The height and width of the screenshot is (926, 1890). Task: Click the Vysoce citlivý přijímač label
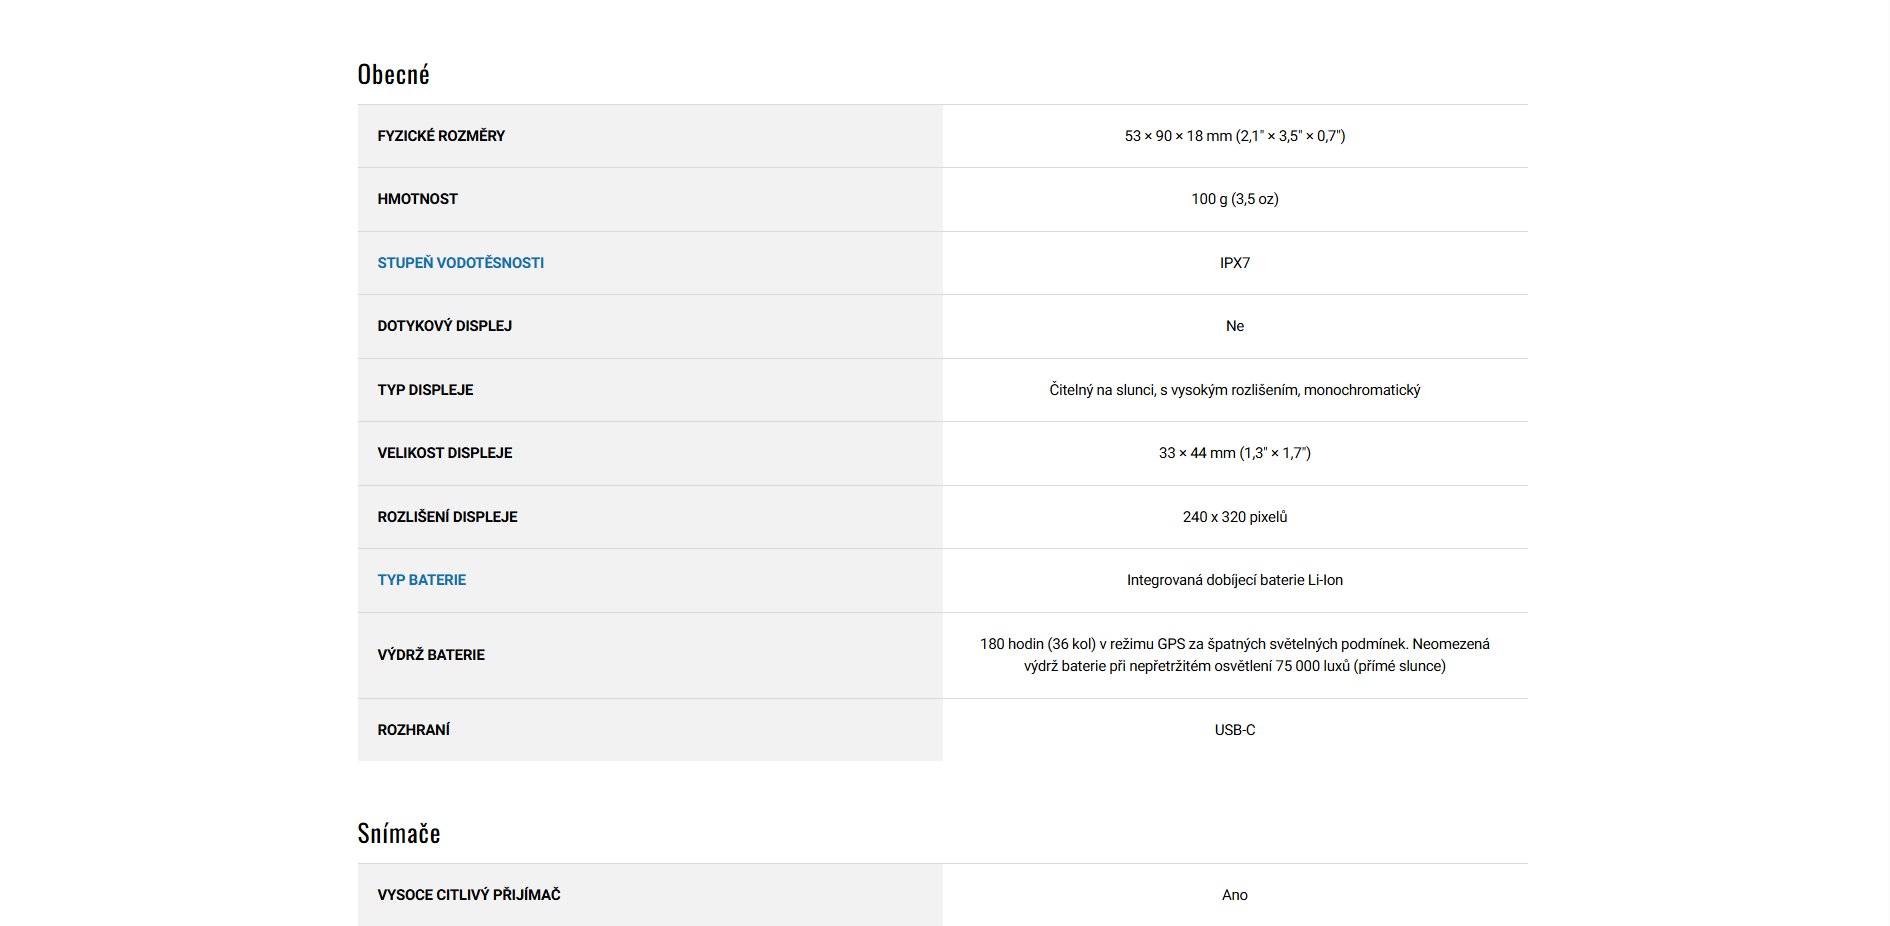[x=468, y=895]
